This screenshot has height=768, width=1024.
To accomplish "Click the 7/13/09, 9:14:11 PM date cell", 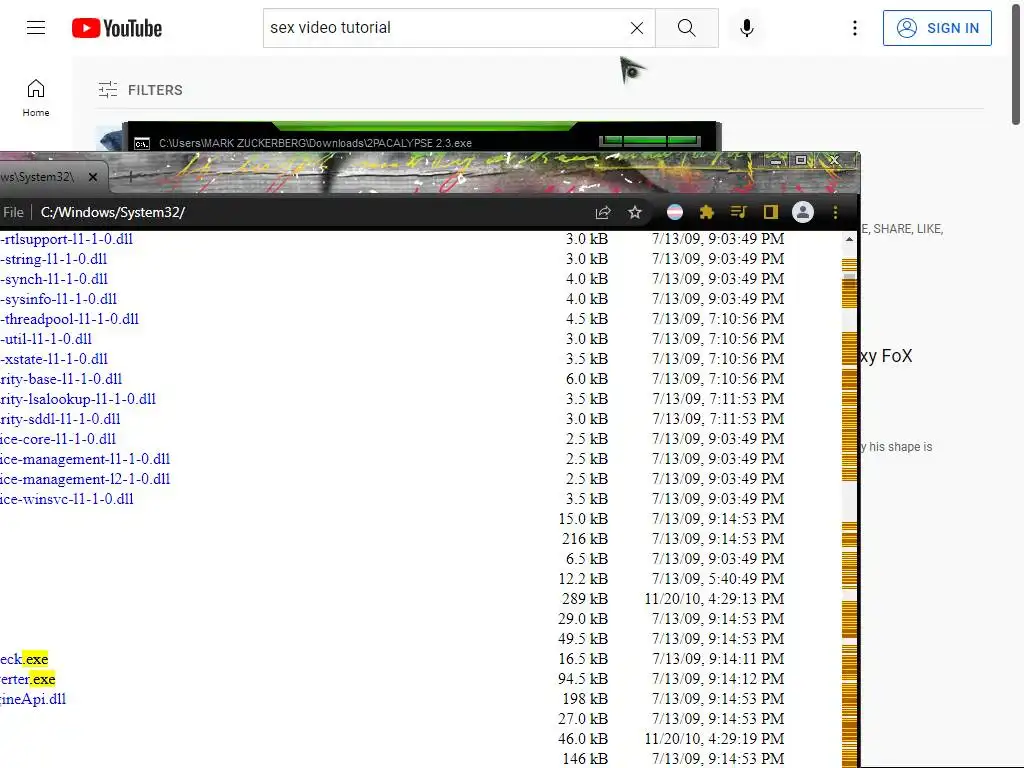I will coord(718,659).
